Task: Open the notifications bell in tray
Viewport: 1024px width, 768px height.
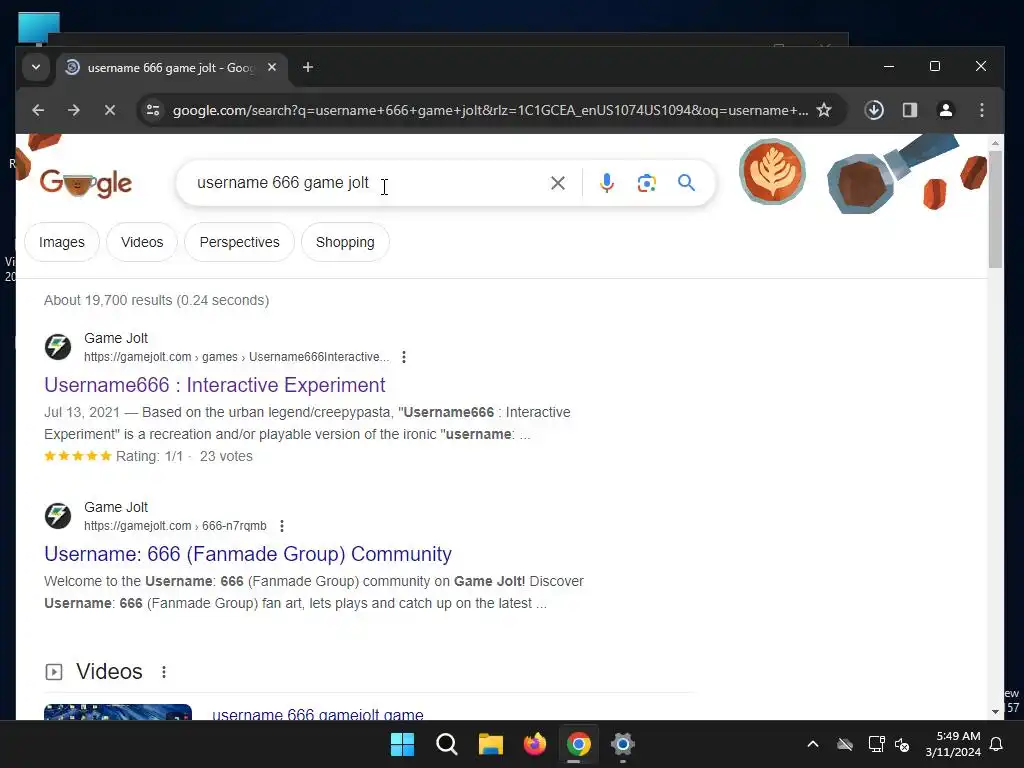Action: point(997,744)
